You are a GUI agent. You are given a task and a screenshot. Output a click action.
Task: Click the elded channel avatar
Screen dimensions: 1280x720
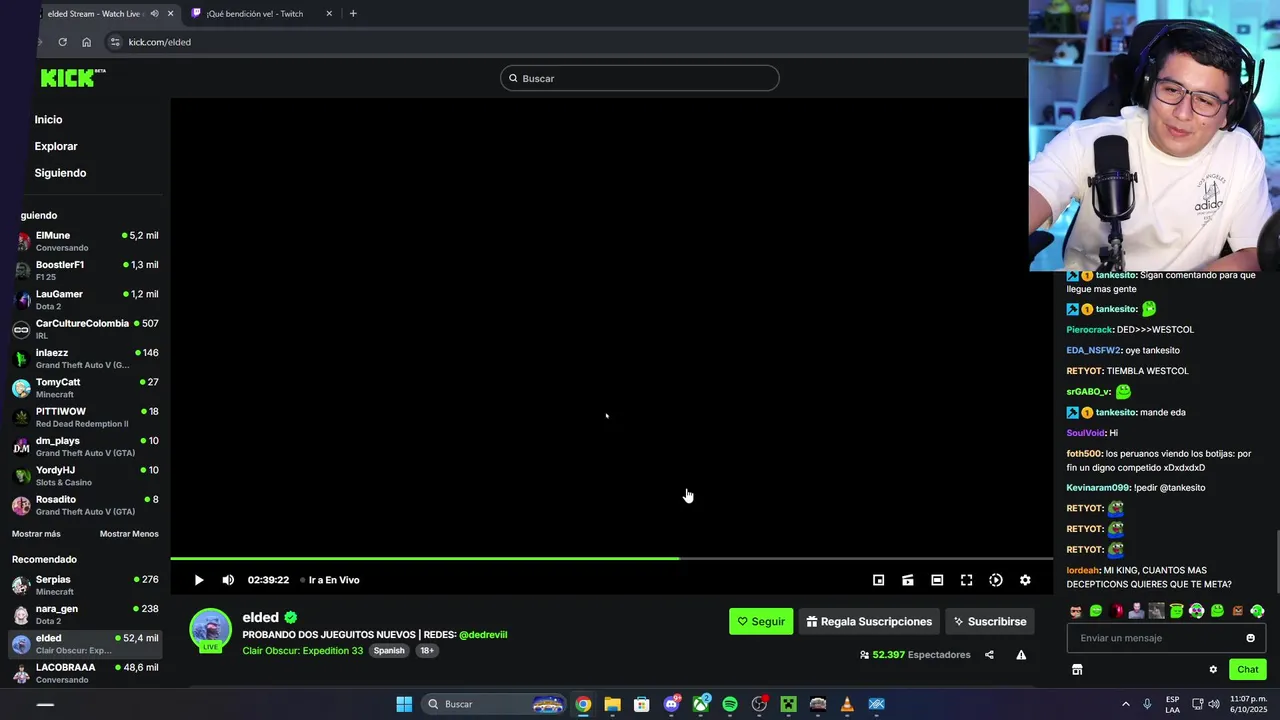click(x=211, y=630)
